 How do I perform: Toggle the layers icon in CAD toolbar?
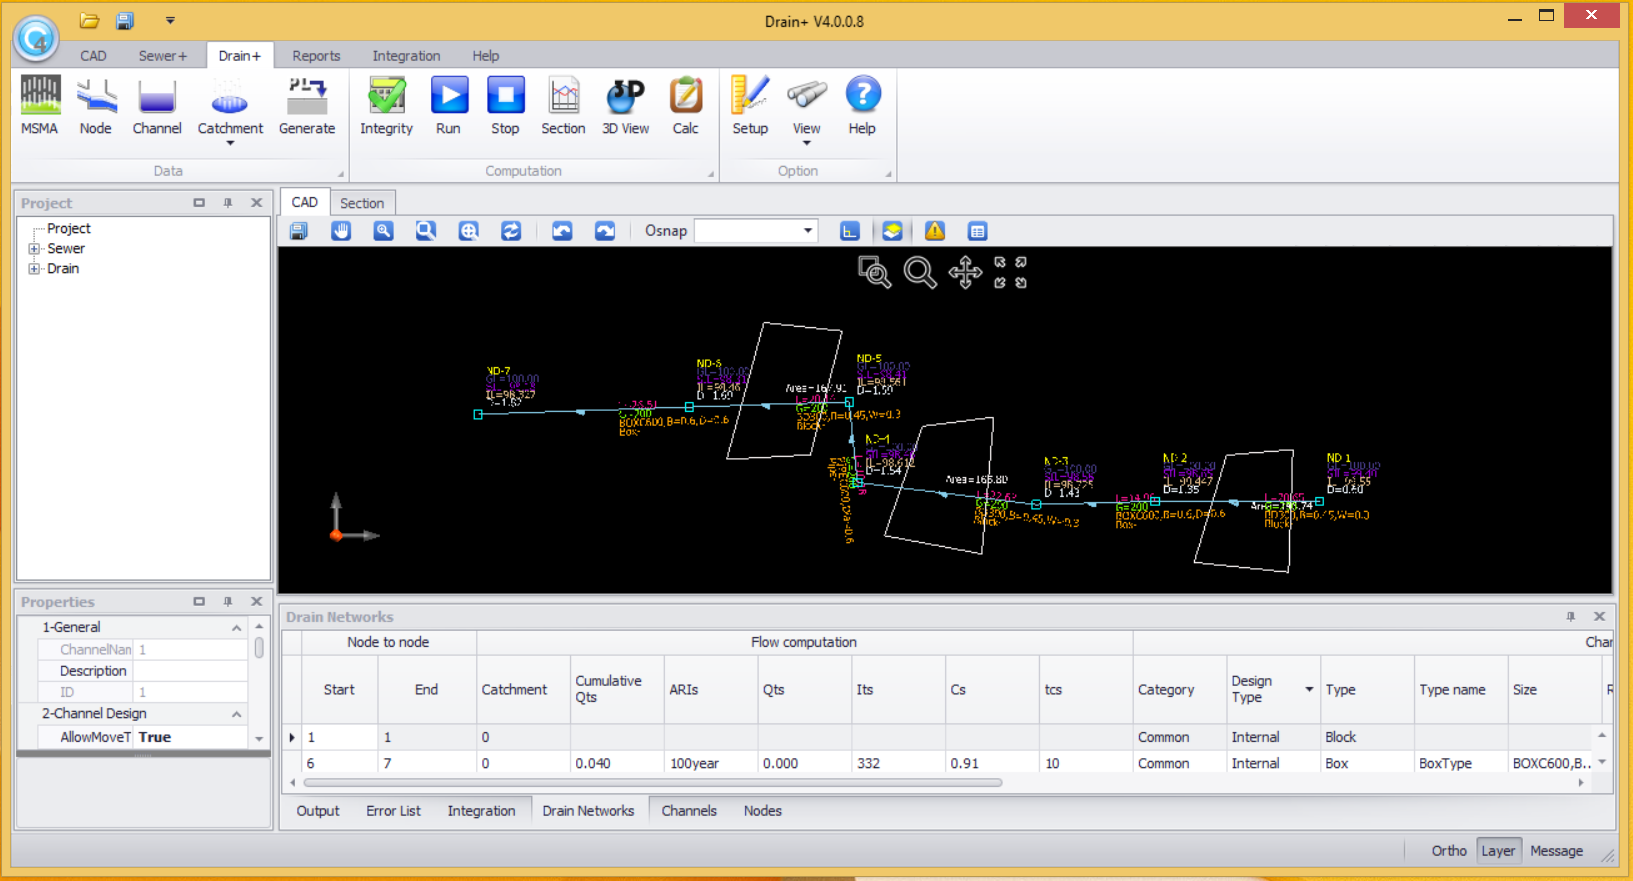pos(892,231)
